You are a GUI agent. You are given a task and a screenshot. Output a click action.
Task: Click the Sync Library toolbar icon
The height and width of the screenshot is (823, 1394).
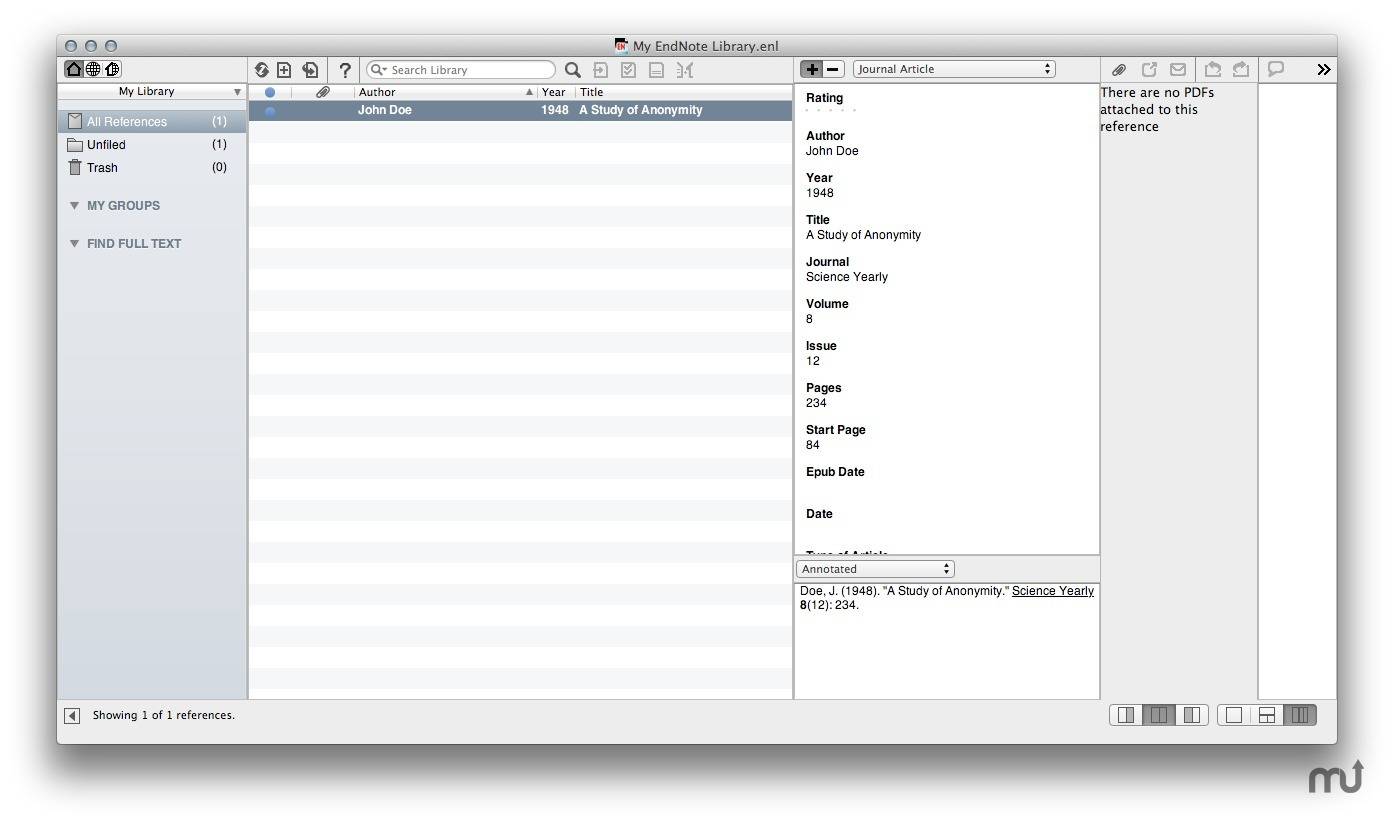tap(261, 70)
